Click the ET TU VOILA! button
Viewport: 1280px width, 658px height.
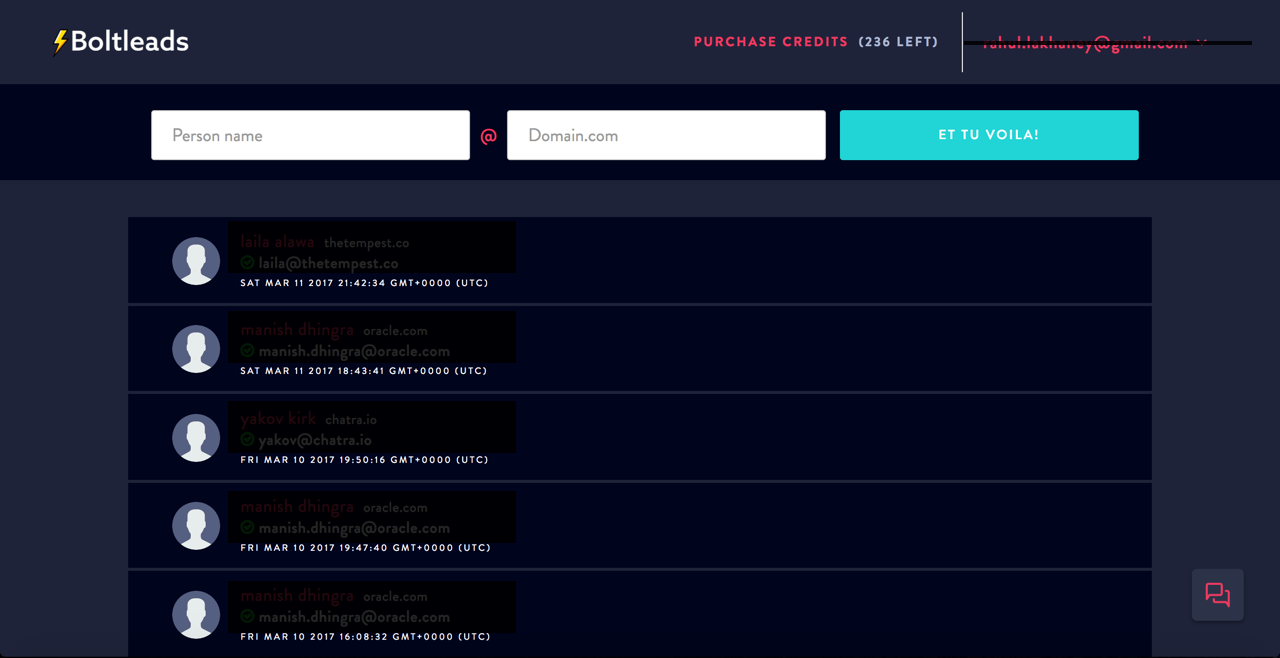[x=989, y=135]
